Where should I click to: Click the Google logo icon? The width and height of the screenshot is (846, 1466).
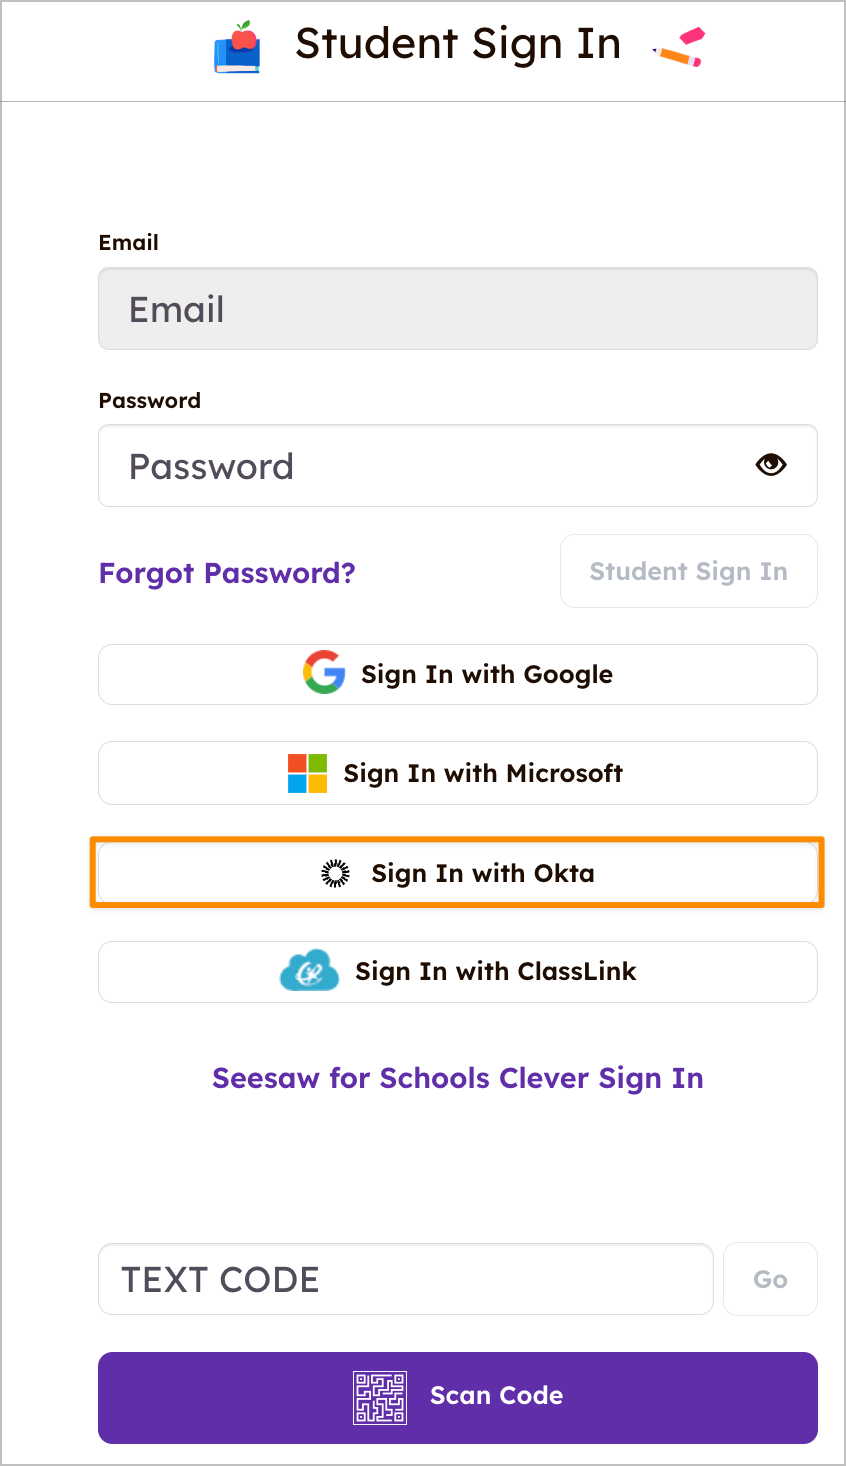point(324,673)
